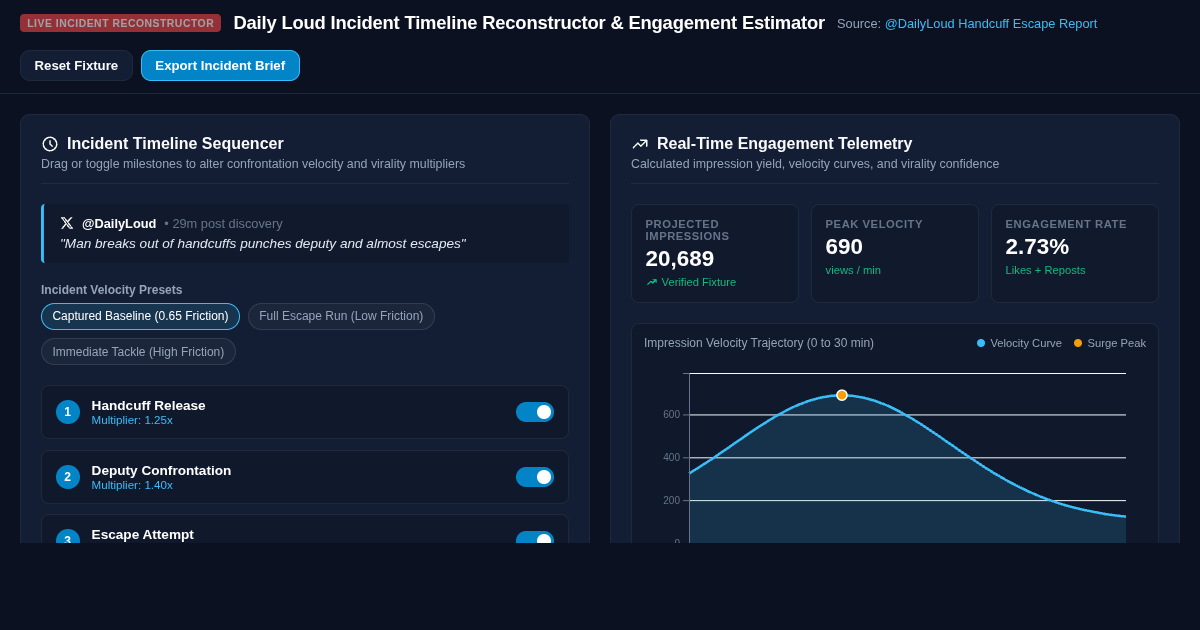Click the Escape Attempt milestone title
1200x630 pixels.
[143, 534]
